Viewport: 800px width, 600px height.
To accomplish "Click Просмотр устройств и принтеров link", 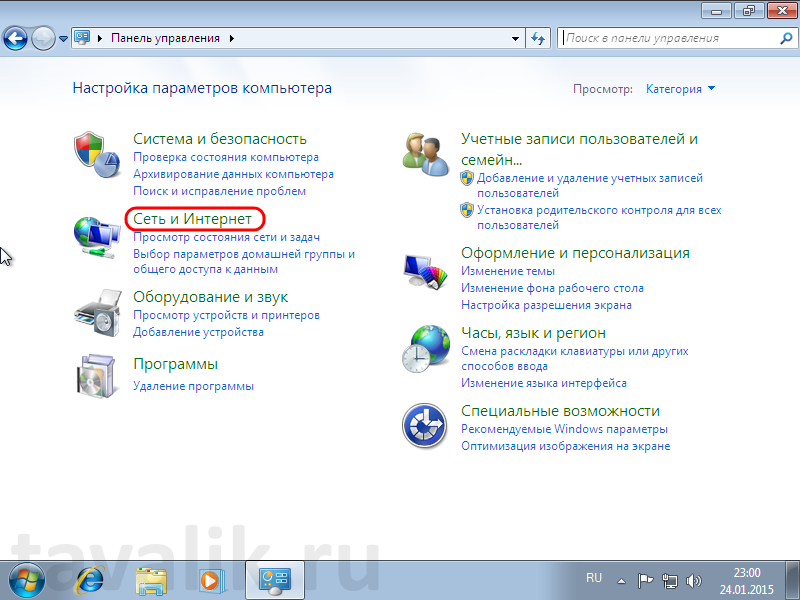I will pyautogui.click(x=227, y=315).
